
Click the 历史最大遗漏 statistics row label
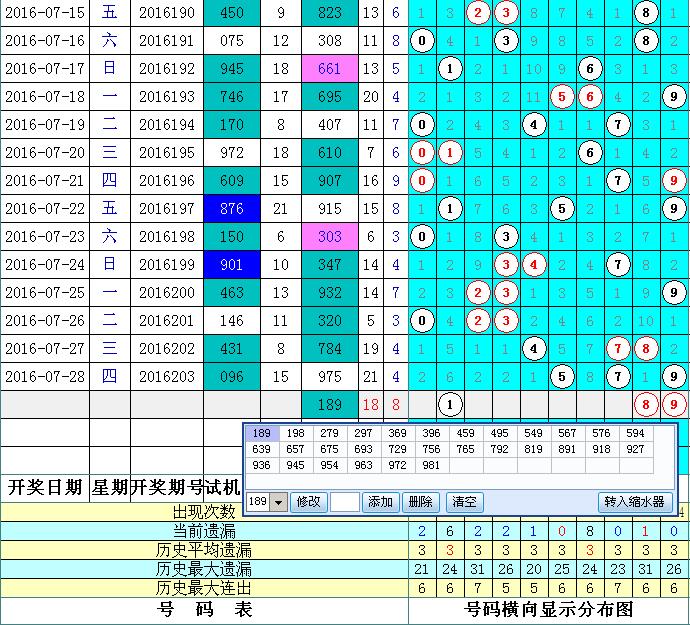tap(204, 568)
